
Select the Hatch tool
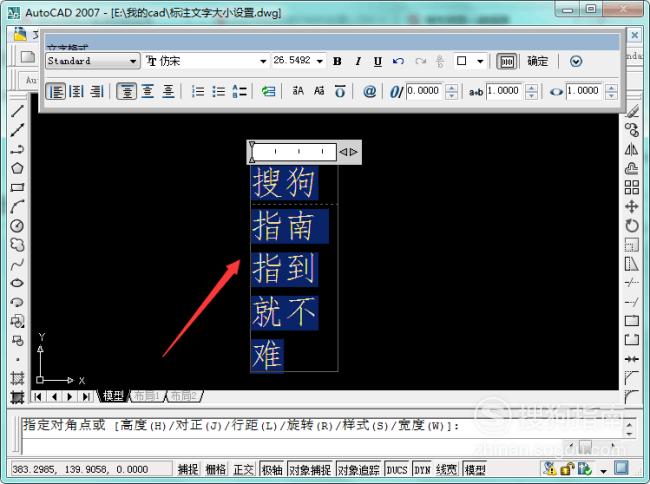pos(17,378)
